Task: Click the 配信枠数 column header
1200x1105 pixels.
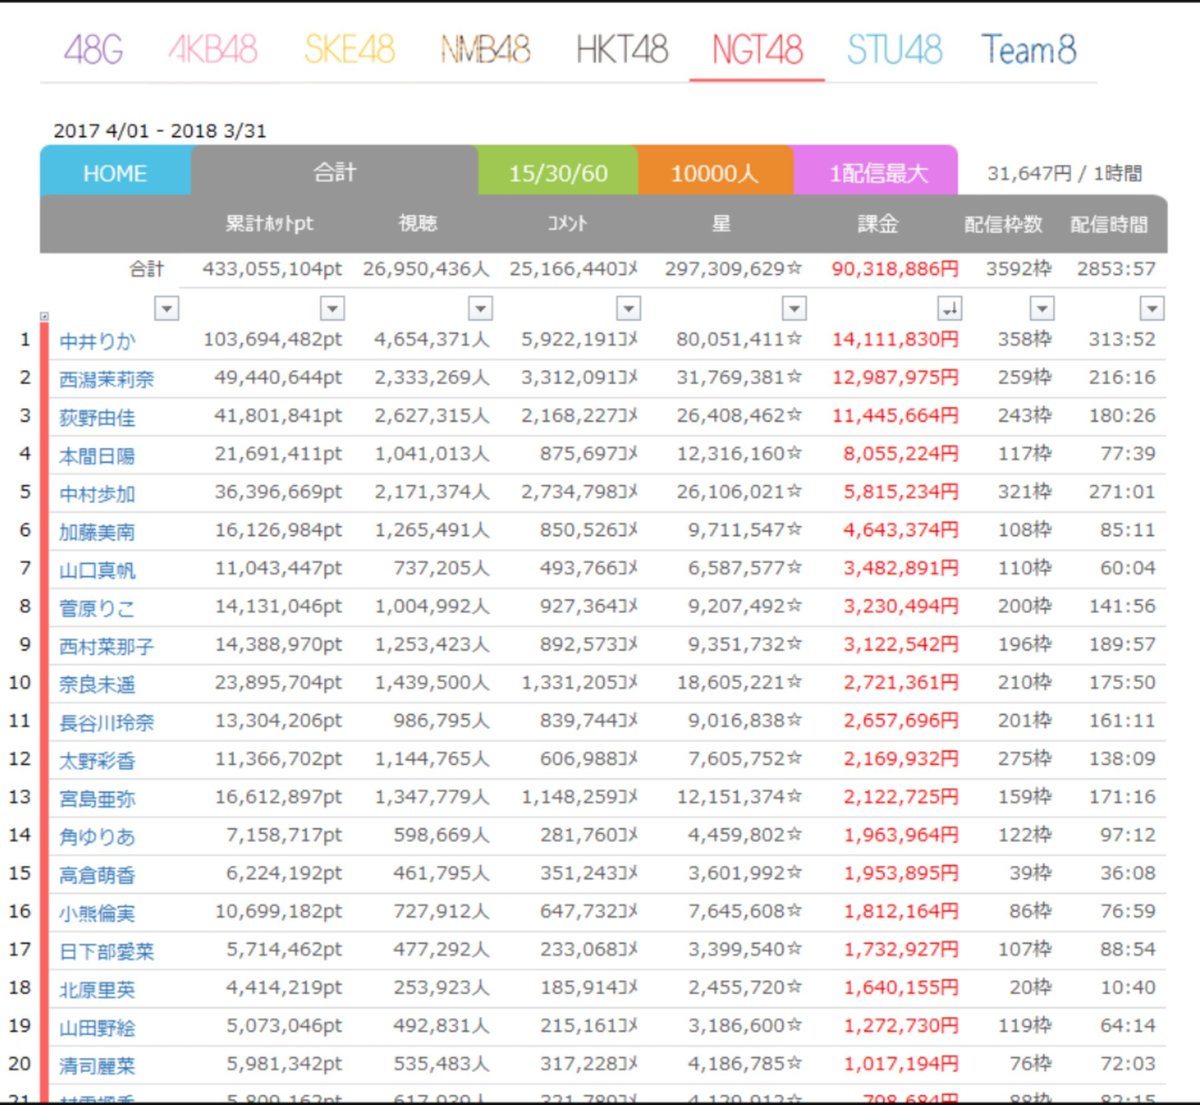Action: pos(1003,224)
